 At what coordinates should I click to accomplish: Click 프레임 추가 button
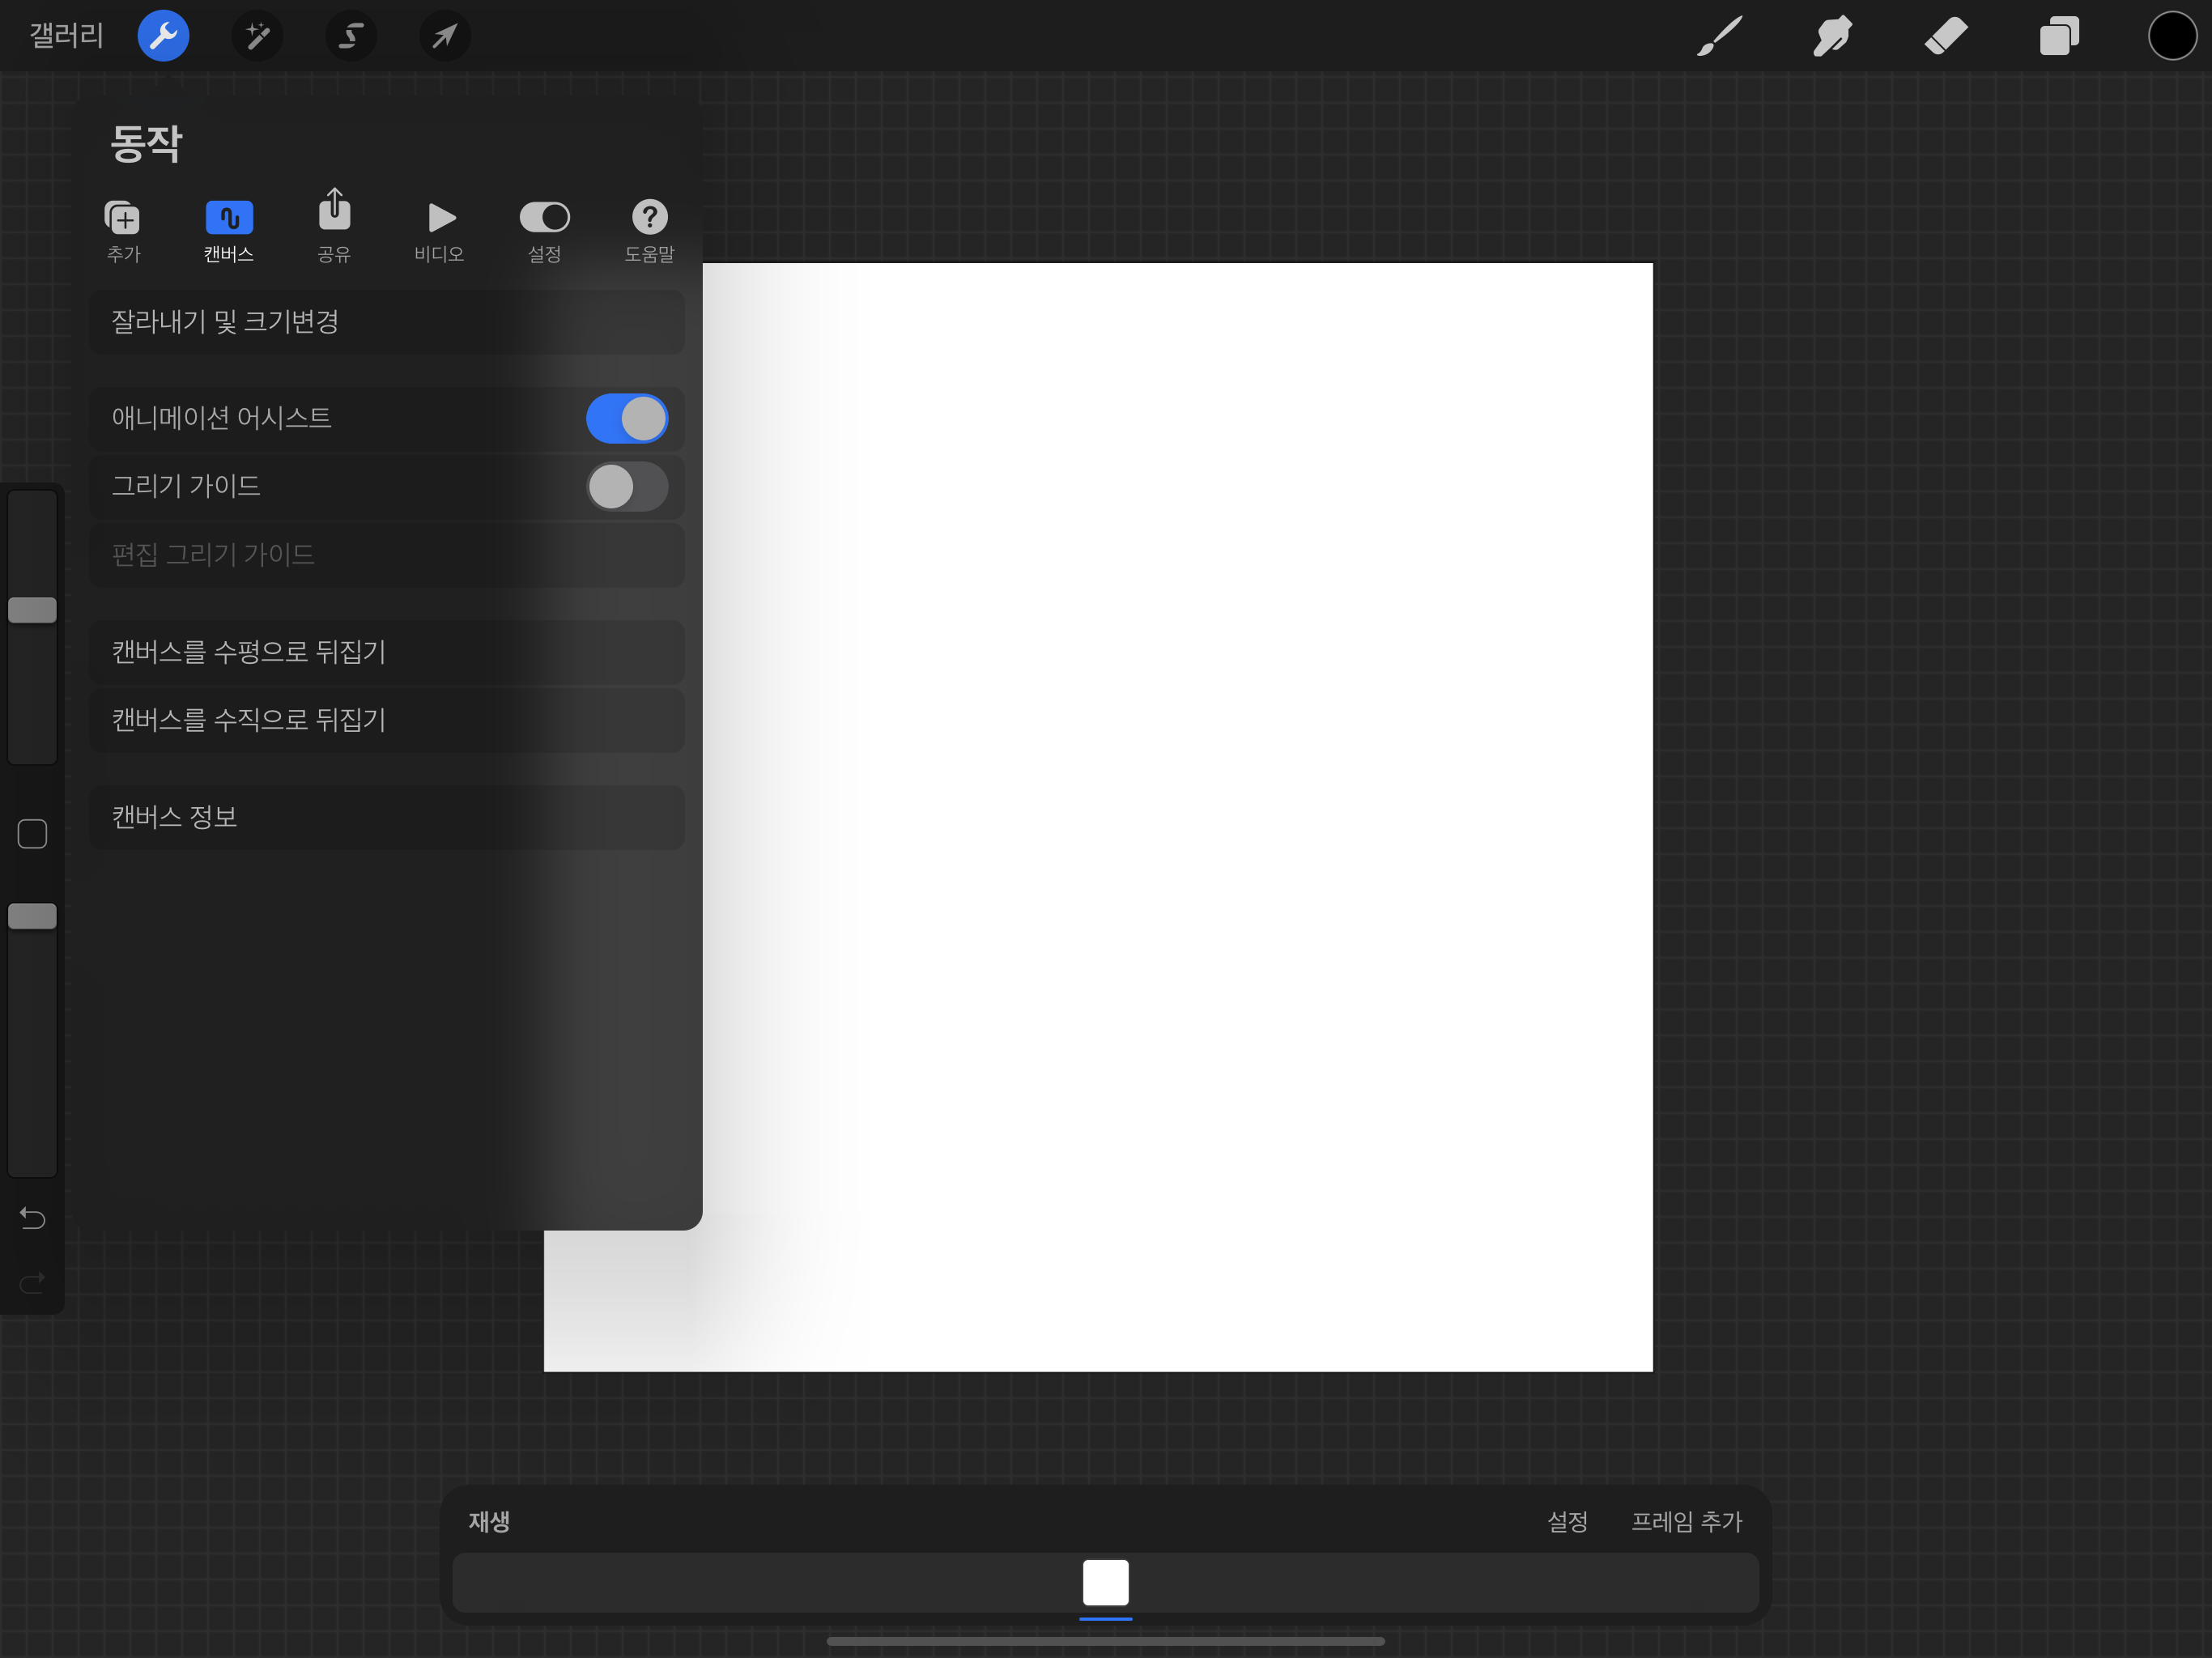tap(1686, 1521)
